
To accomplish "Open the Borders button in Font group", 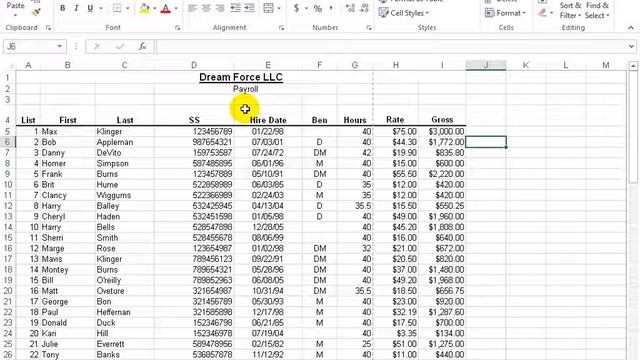I will [x=117, y=8].
